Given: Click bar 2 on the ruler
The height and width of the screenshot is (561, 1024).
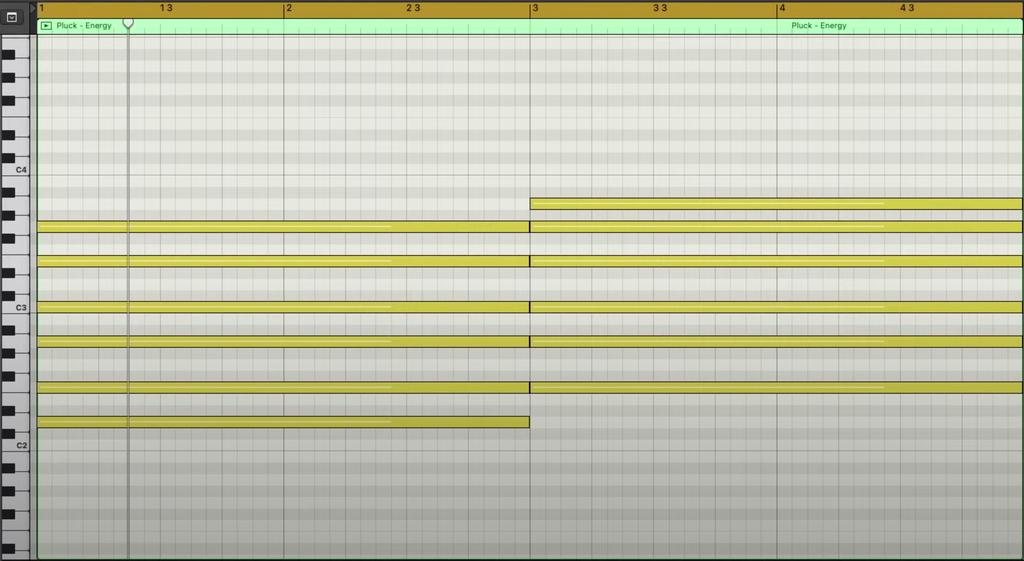Looking at the screenshot, I should tap(289, 8).
